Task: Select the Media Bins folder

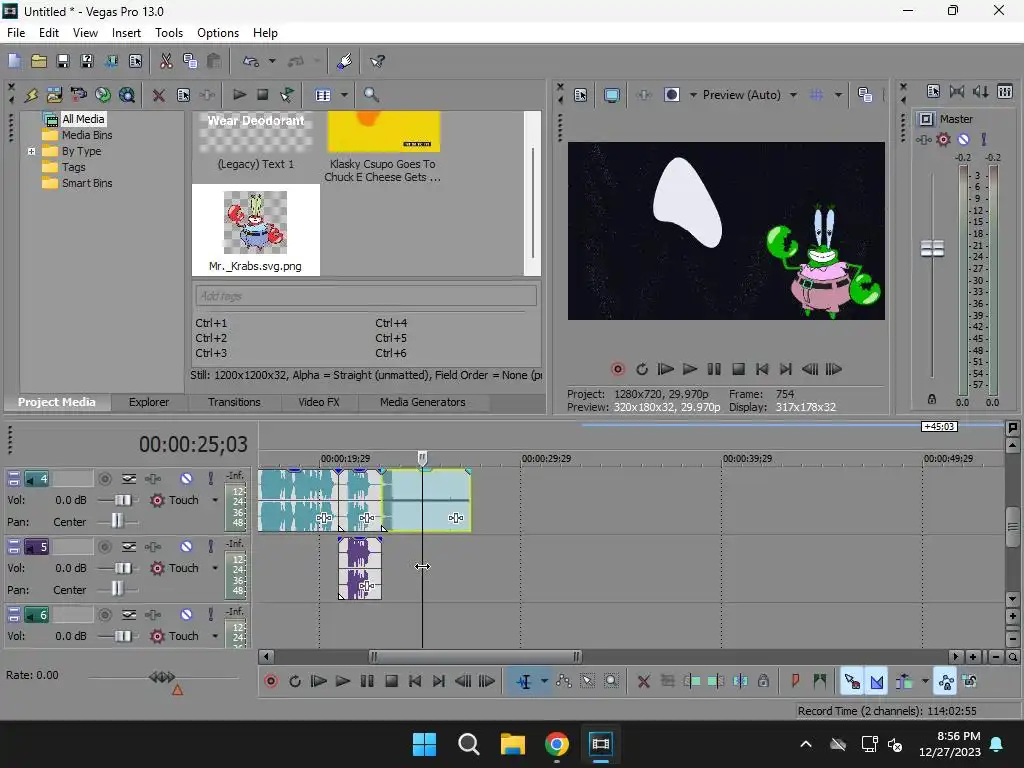Action: (x=86, y=135)
